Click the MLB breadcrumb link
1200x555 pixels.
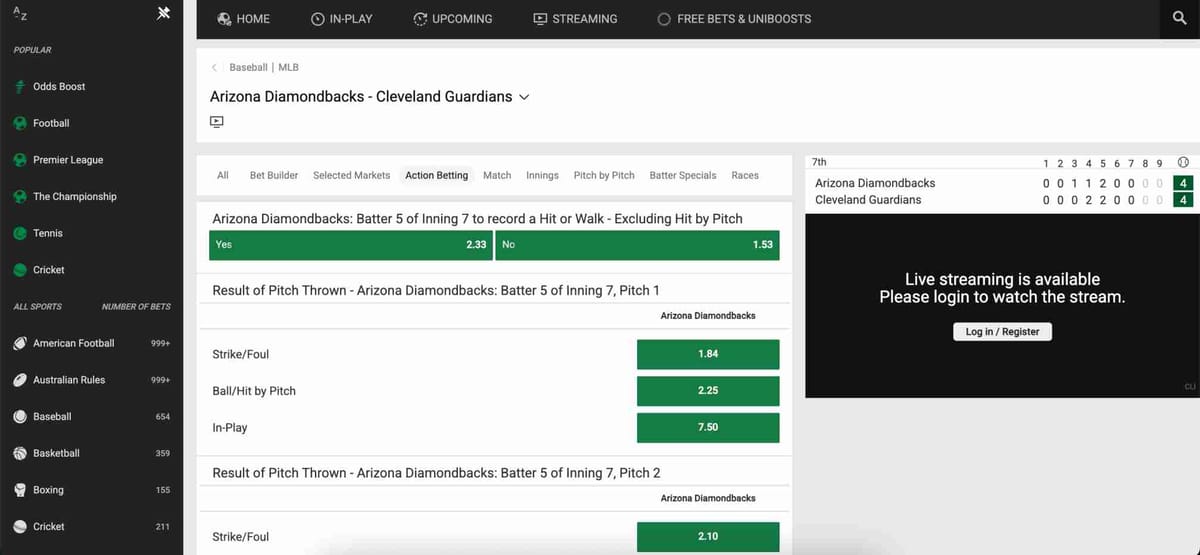pyautogui.click(x=288, y=68)
